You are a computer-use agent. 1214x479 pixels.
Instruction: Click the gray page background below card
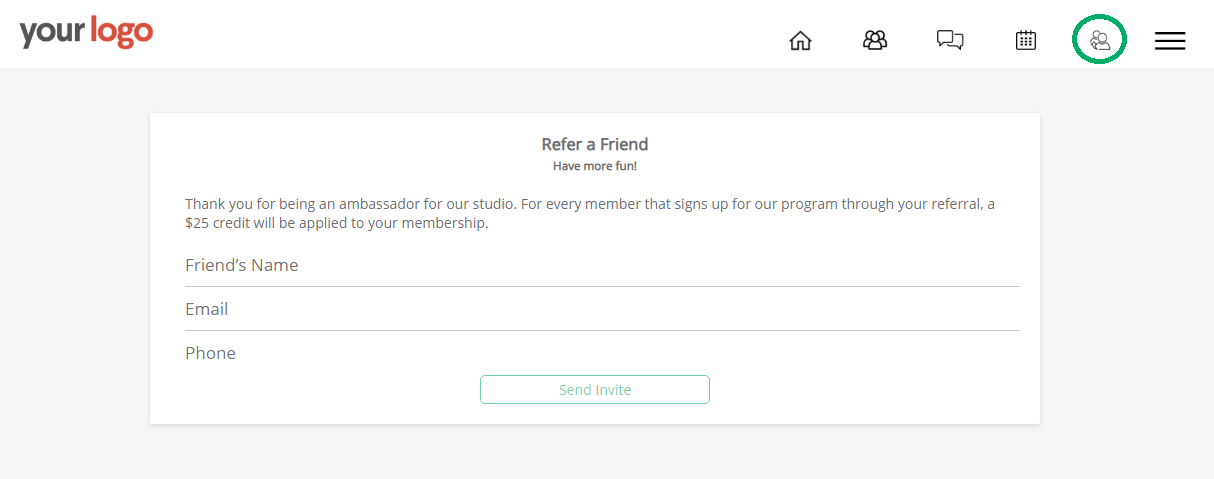click(x=600, y=453)
